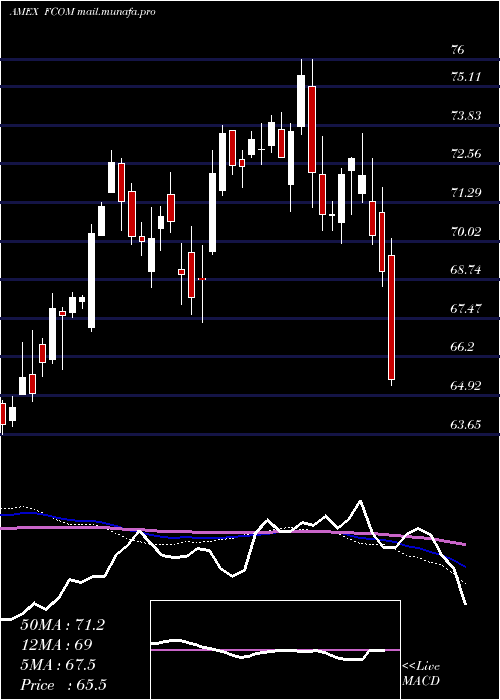Image resolution: width=500 pixels, height=700 pixels.
Task: Click the Live MACD inset chart
Action: [275, 650]
